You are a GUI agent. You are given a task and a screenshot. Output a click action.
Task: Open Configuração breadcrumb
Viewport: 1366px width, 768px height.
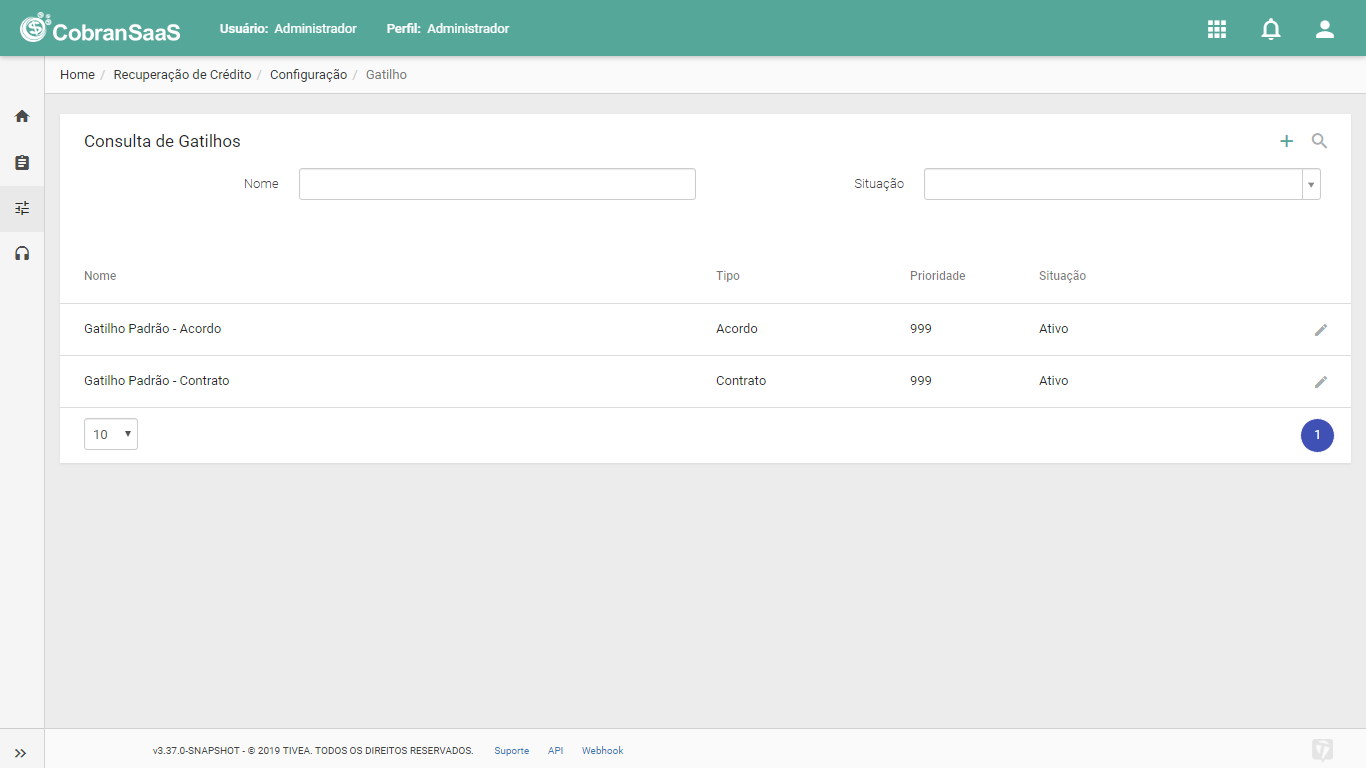tap(308, 75)
